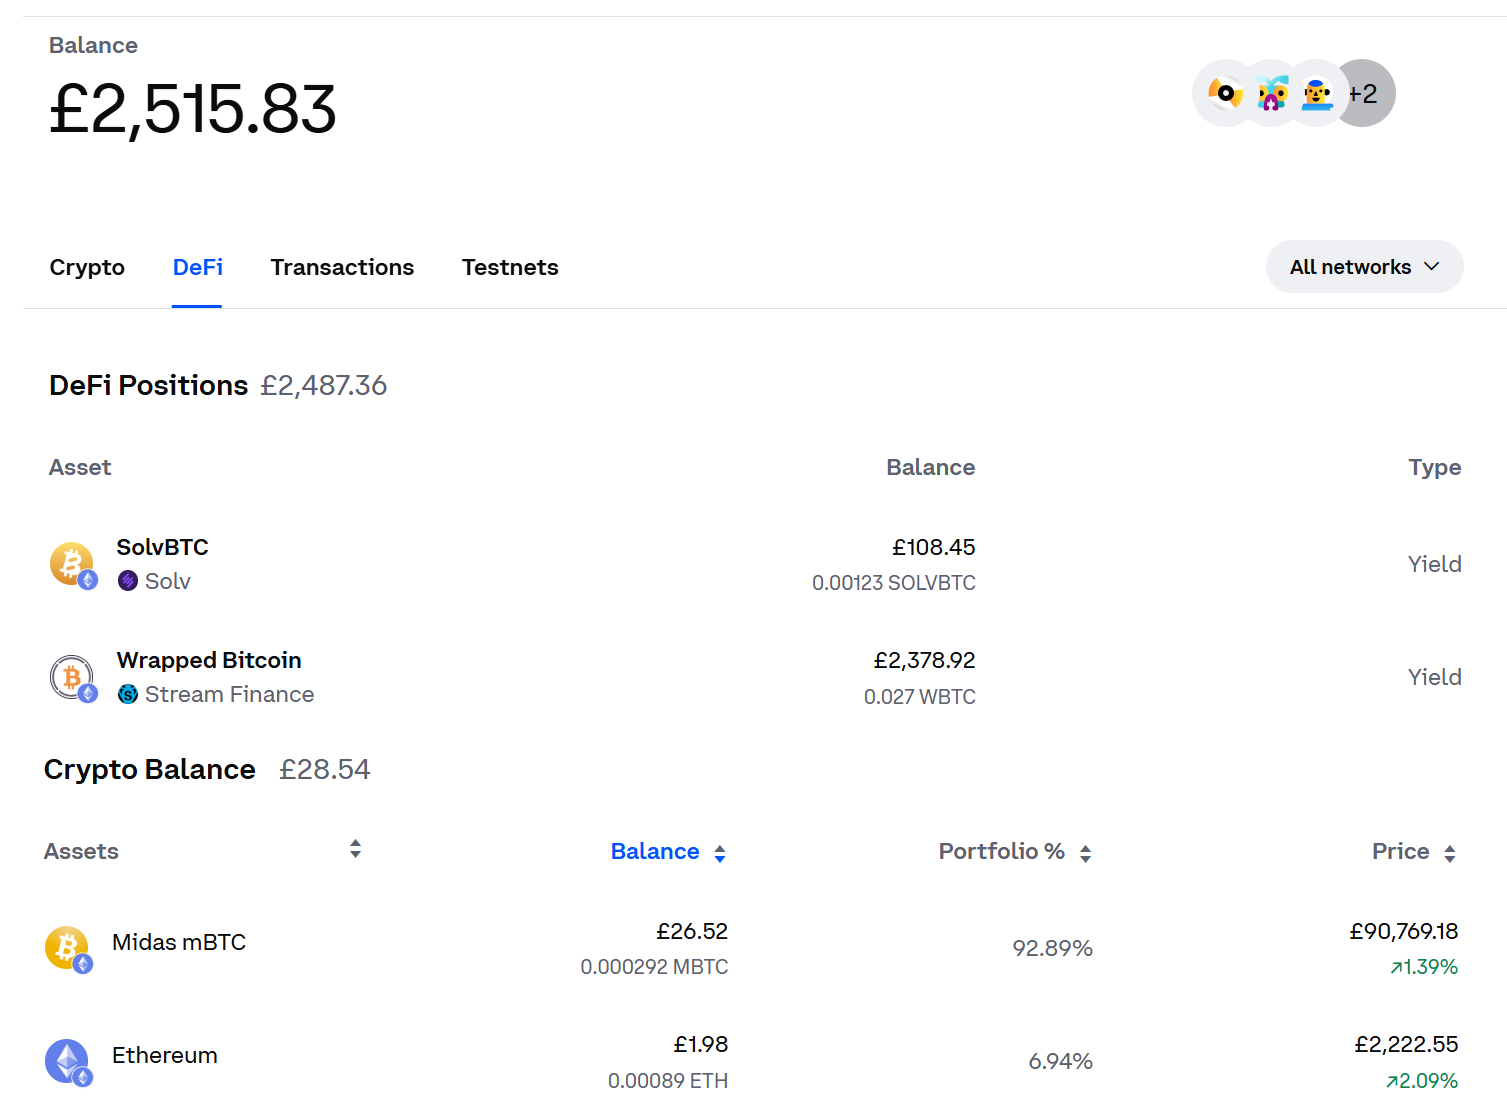1507x1111 pixels.
Task: Click the Midas mBTC coin icon
Action: (68, 949)
